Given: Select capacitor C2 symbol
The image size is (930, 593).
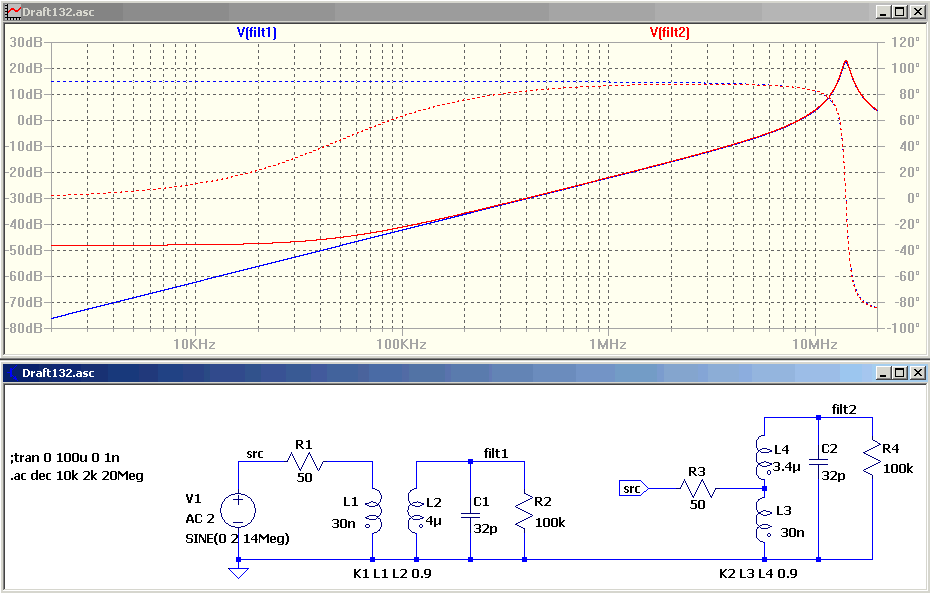Looking at the screenshot, I should 818,462.
